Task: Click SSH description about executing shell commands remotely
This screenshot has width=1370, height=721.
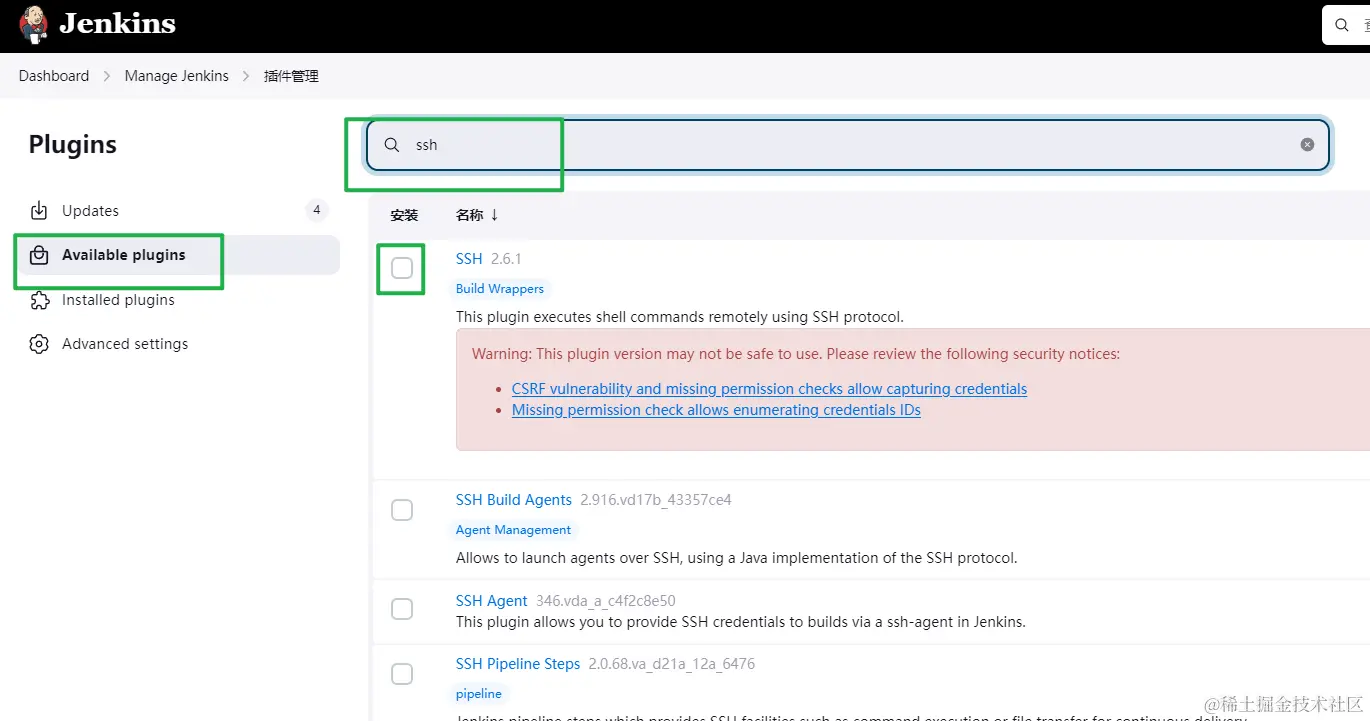Action: [x=680, y=317]
